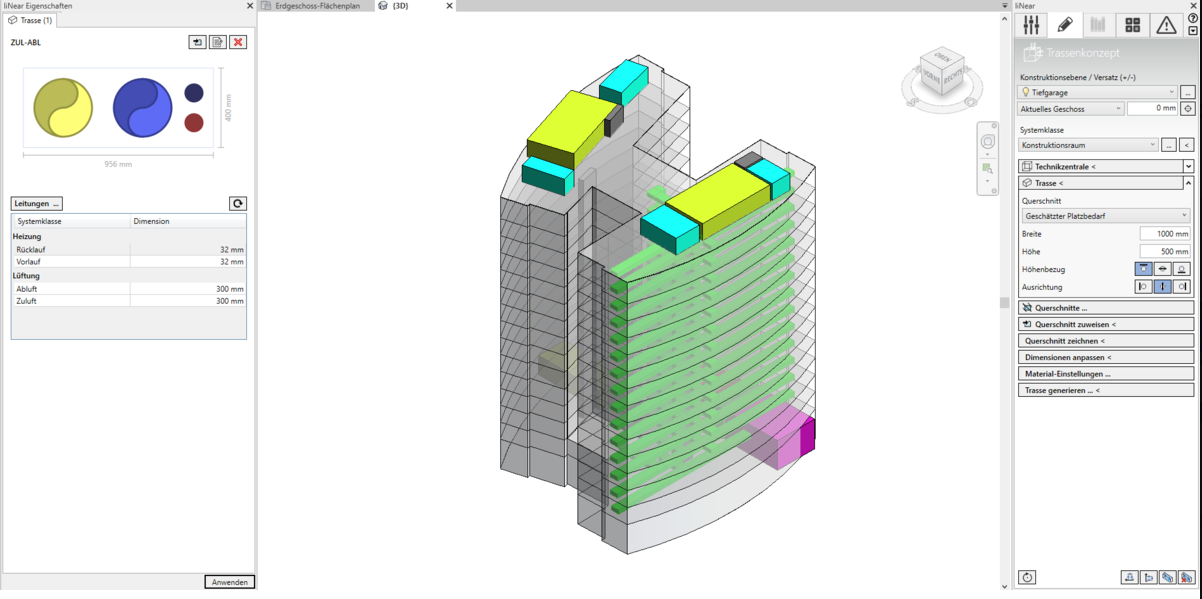Image resolution: width=1202 pixels, height=599 pixels.
Task: Click the yellow Zuluft duct circle swatch
Action: [63, 108]
